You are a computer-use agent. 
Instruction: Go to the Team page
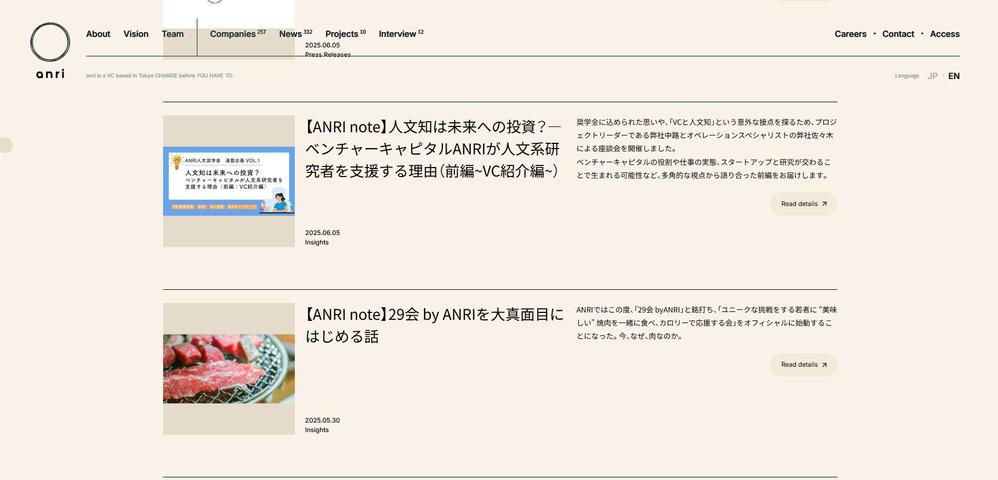pos(172,34)
